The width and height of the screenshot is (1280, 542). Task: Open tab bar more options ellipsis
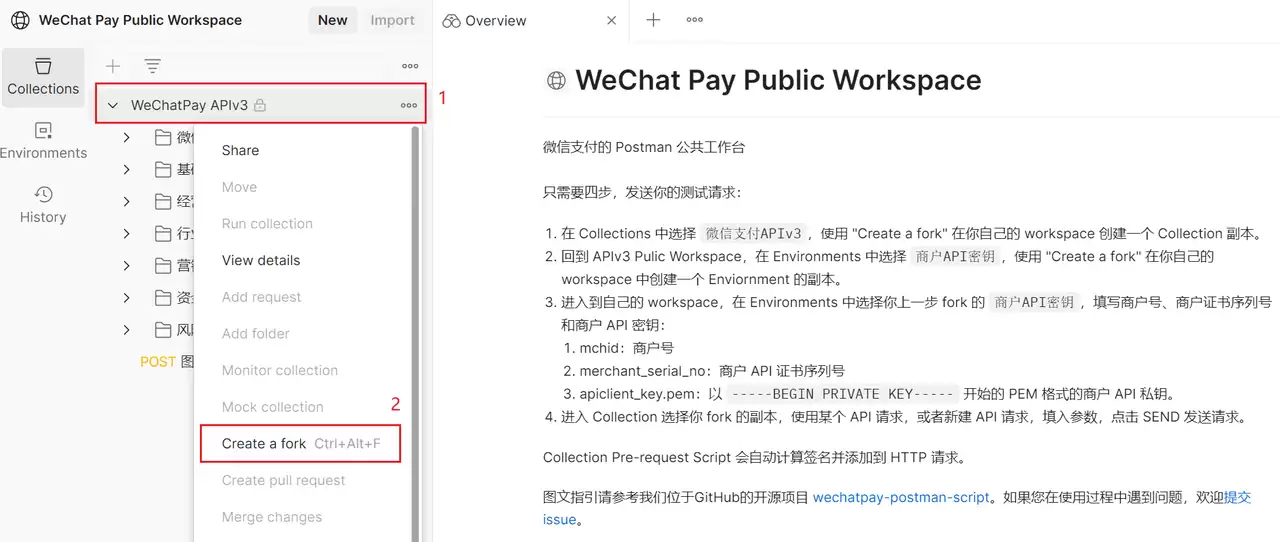tap(694, 20)
